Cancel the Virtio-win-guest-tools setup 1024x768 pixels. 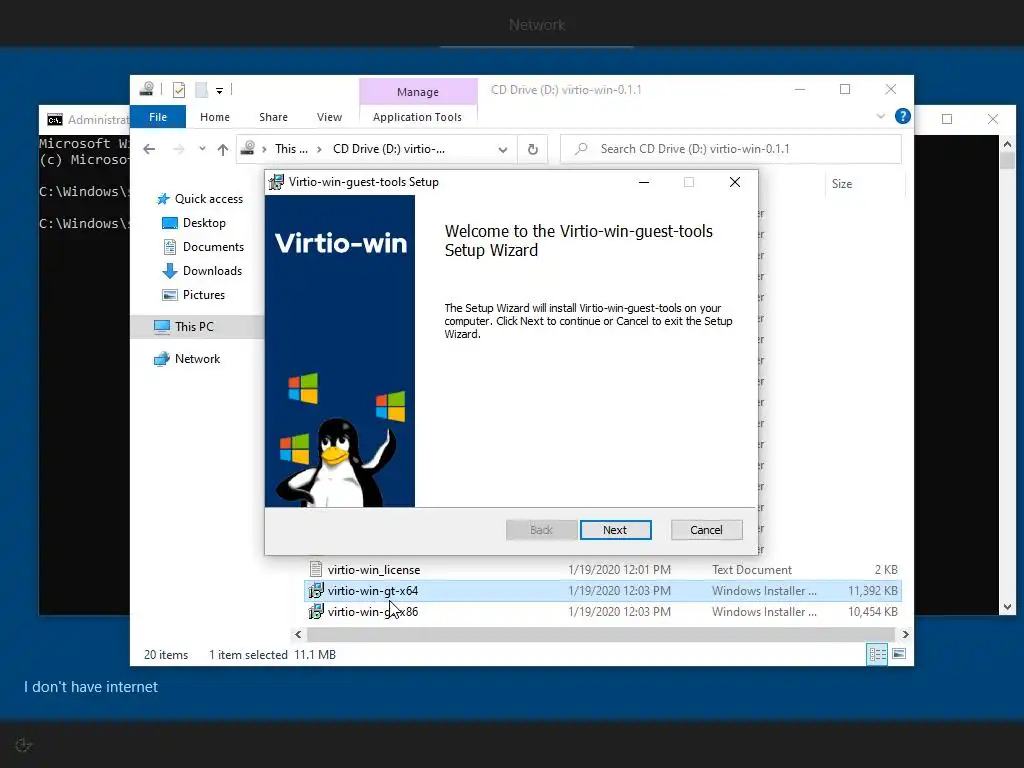(706, 530)
